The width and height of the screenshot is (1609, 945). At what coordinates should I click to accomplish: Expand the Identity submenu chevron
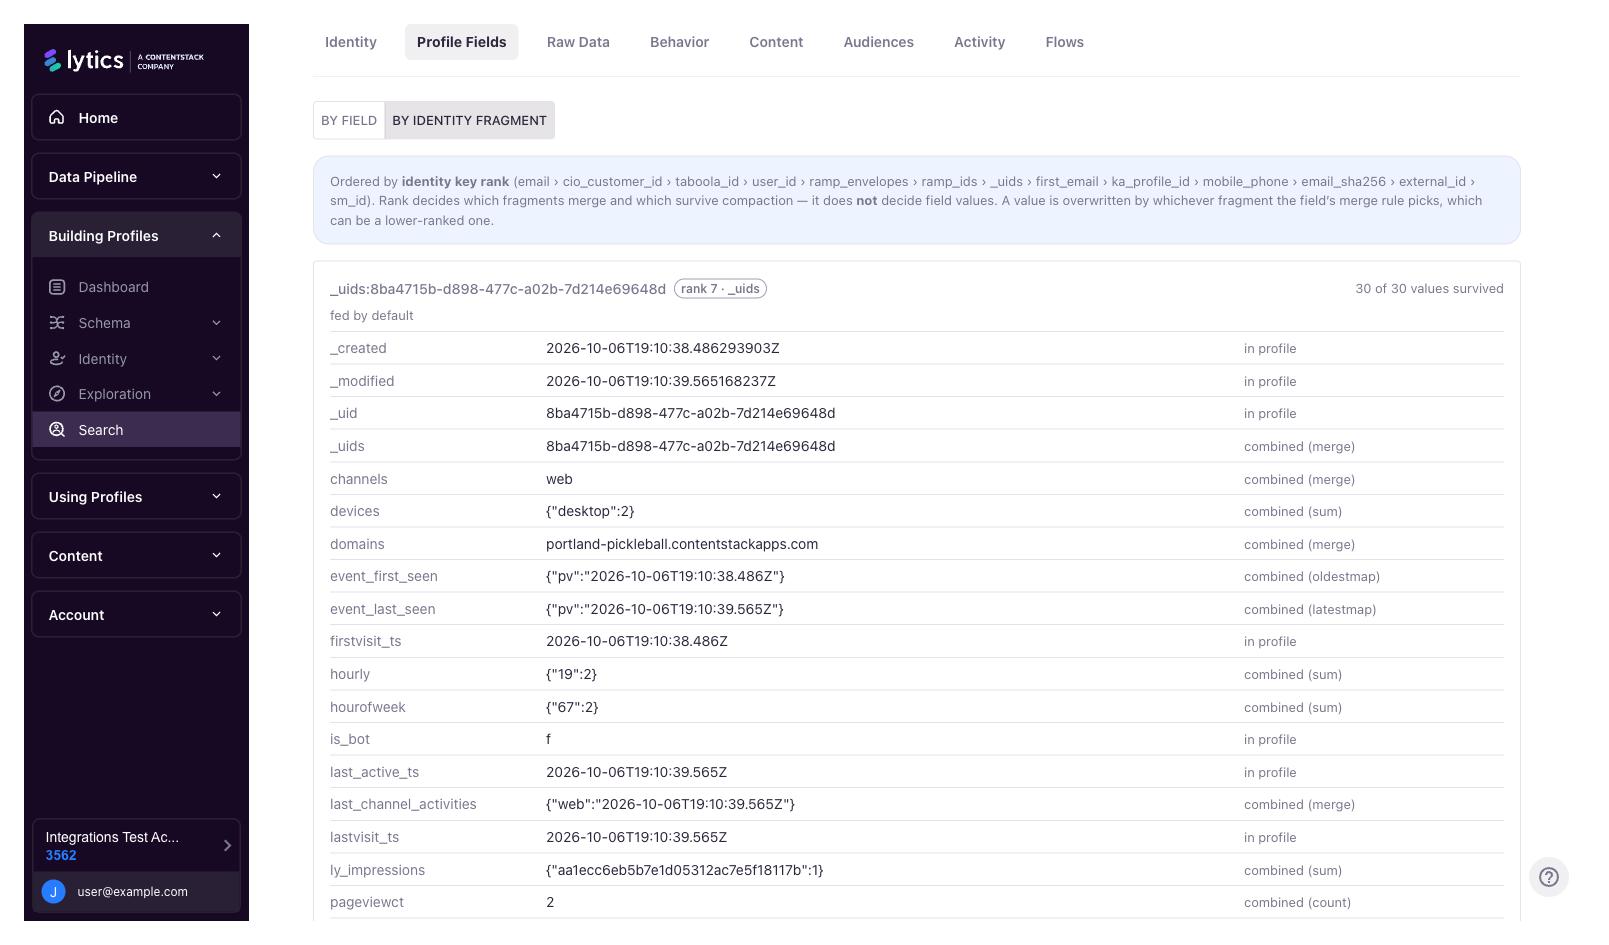[216, 358]
